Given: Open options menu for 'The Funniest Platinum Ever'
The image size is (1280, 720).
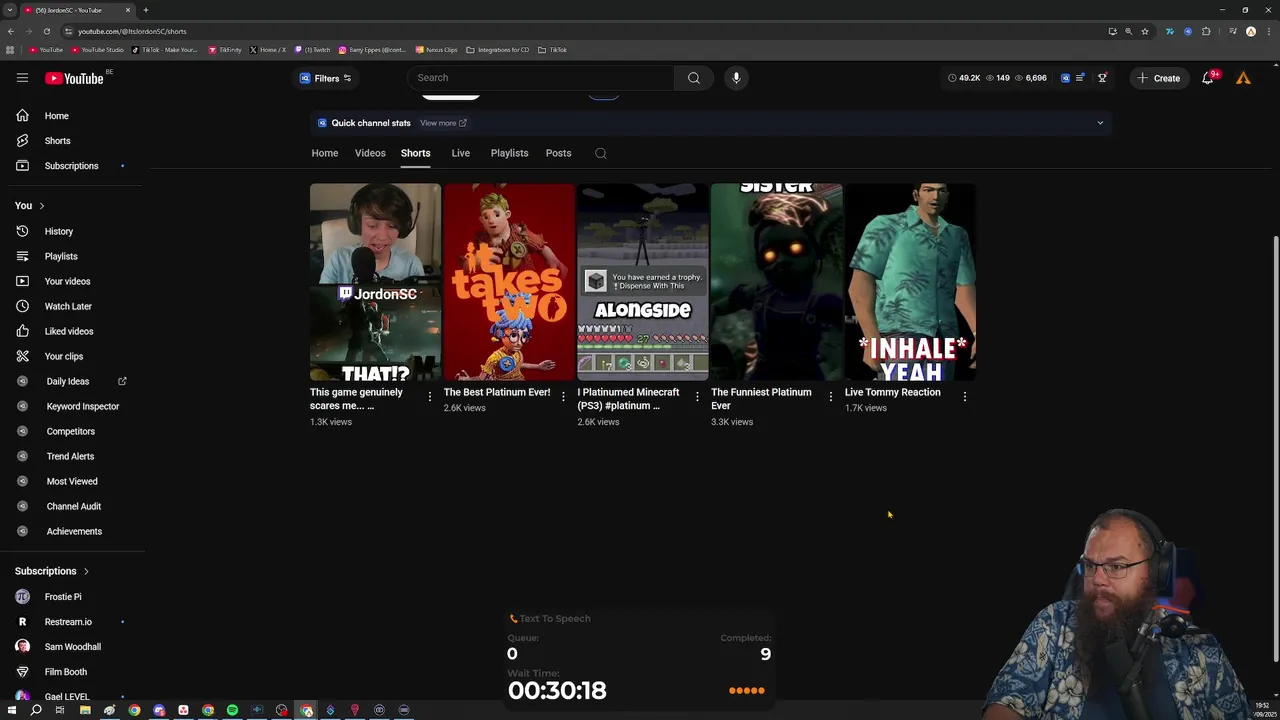Looking at the screenshot, I should [x=830, y=397].
